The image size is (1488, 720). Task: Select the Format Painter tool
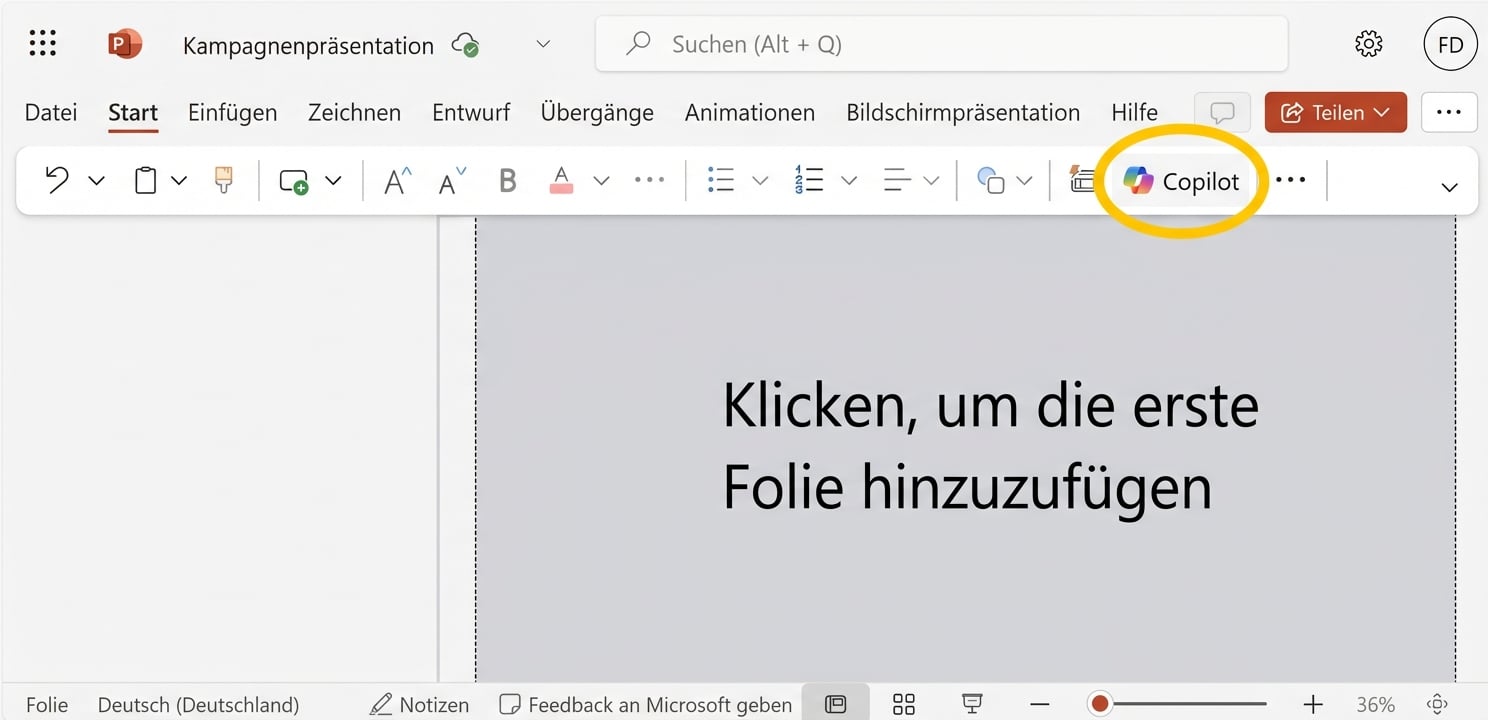point(222,180)
